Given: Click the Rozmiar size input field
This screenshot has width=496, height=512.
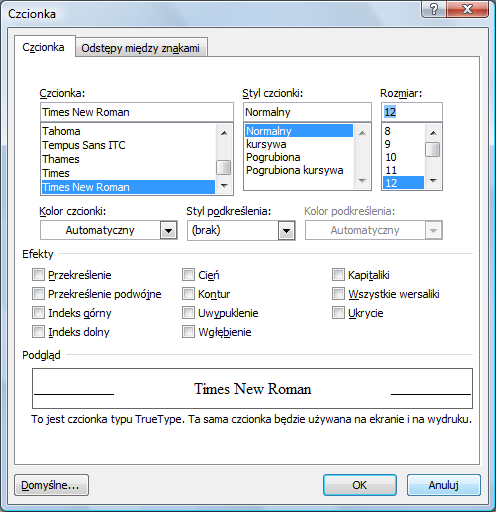Looking at the screenshot, I should [x=412, y=112].
